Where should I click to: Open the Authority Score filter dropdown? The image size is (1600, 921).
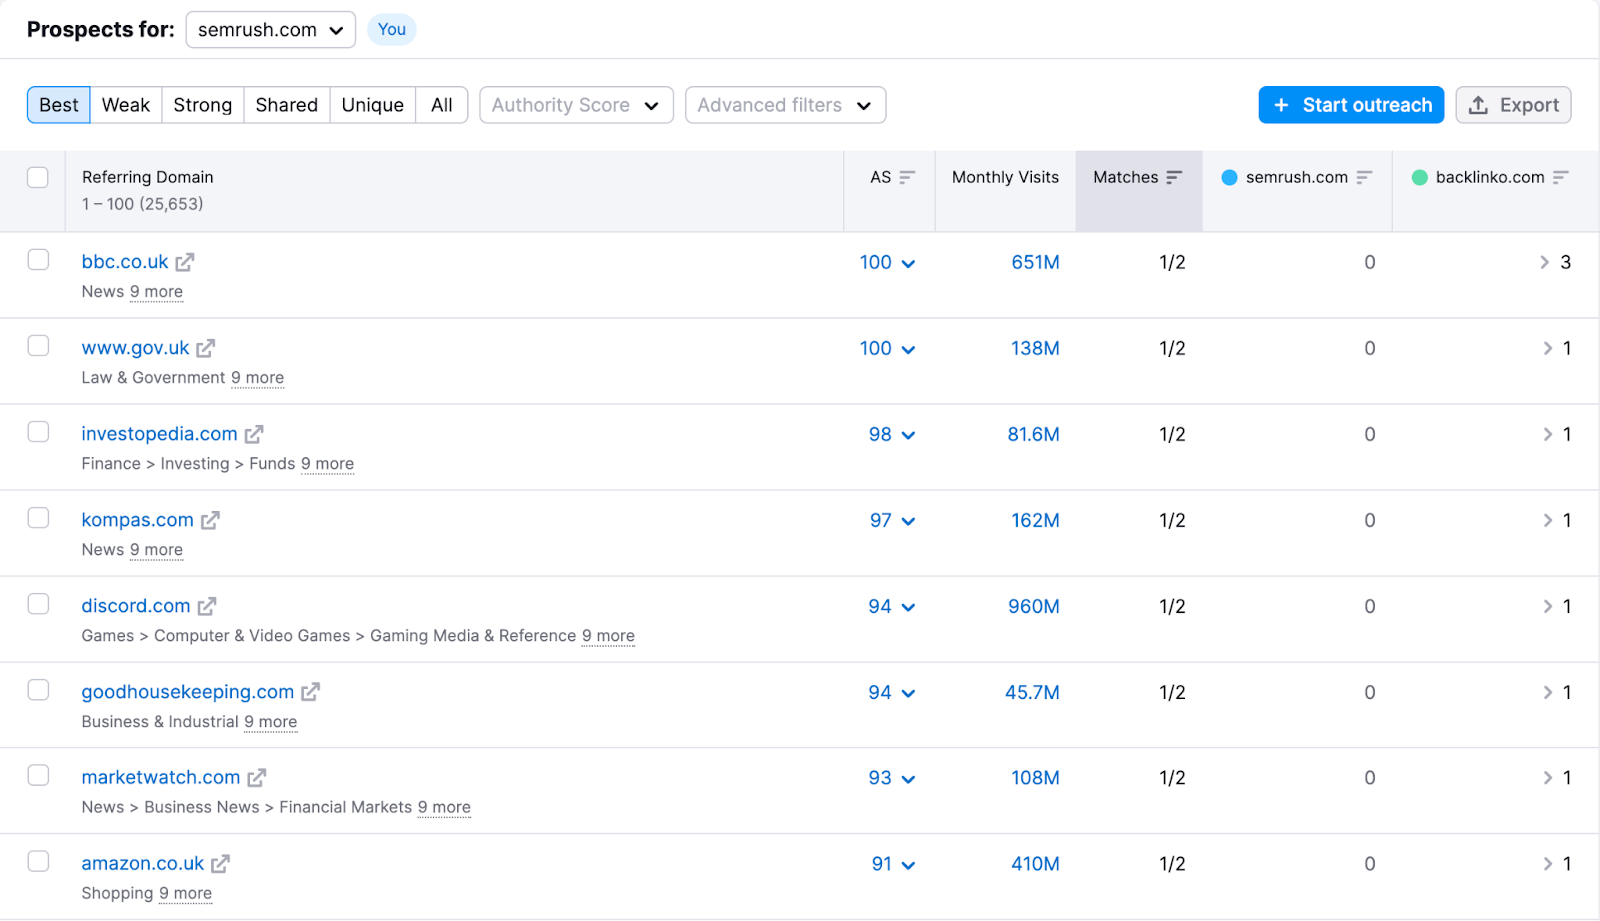(576, 105)
